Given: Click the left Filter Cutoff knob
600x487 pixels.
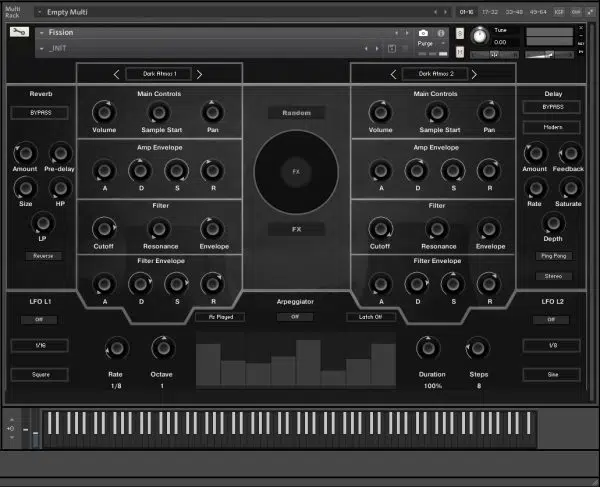Looking at the screenshot, I should 105,228.
